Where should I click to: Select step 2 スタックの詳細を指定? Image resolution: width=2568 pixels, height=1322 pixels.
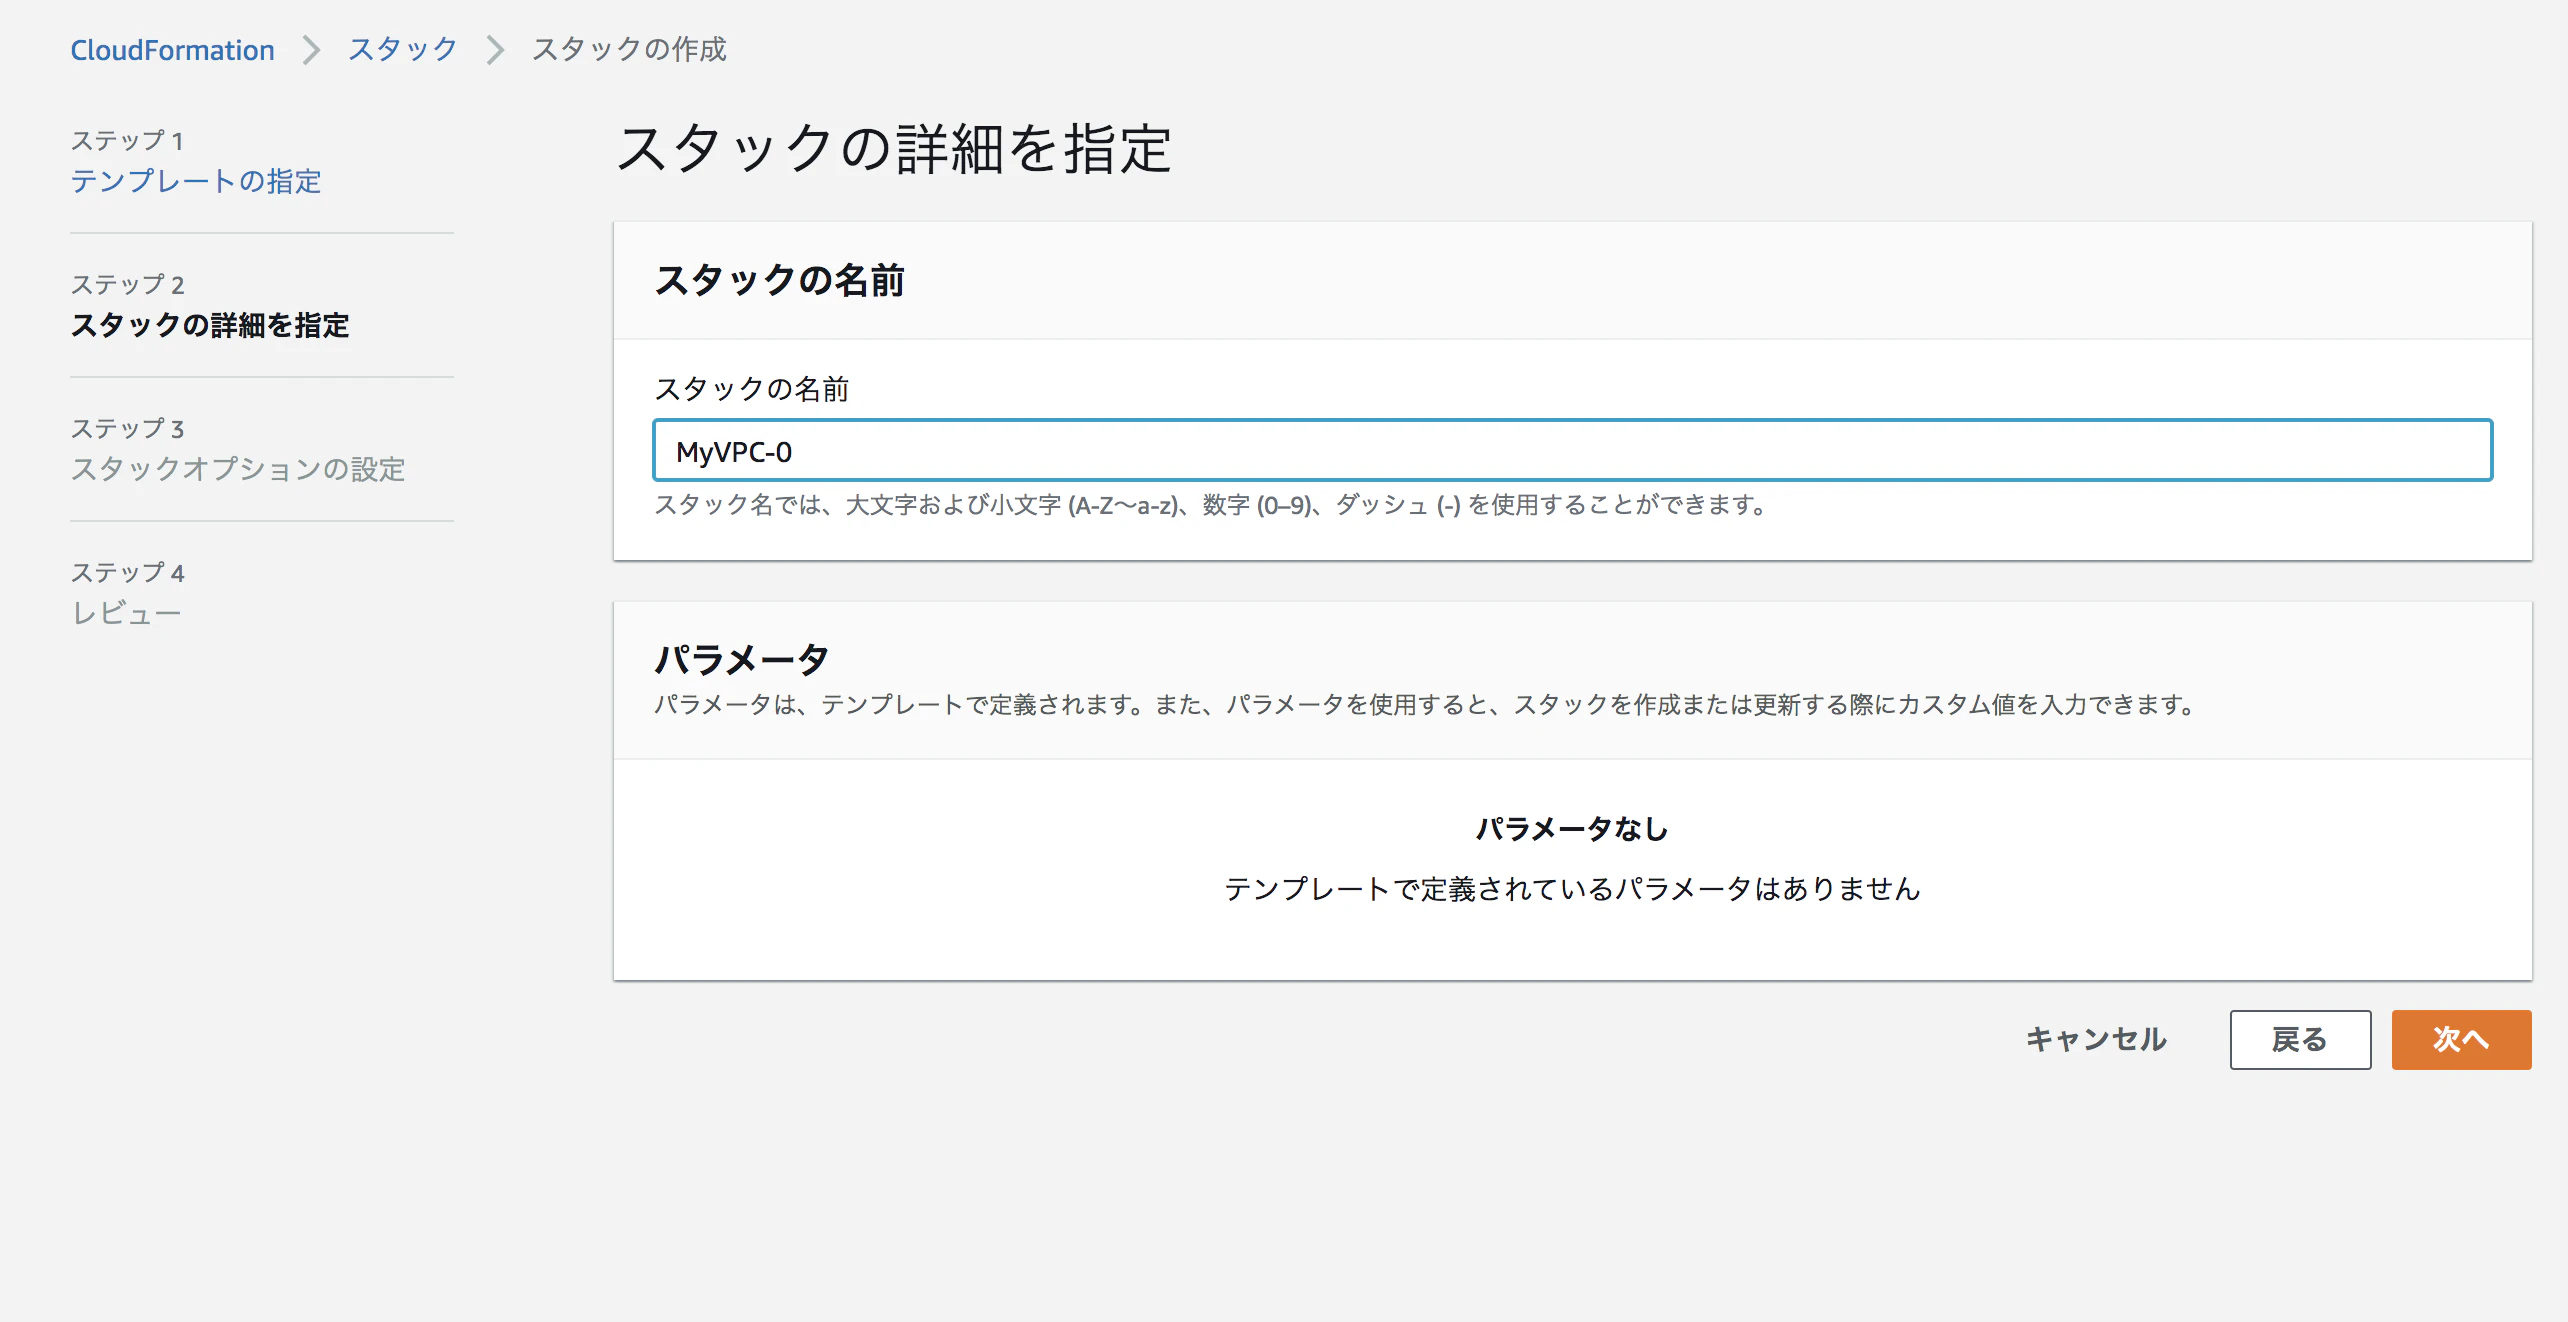coord(210,325)
